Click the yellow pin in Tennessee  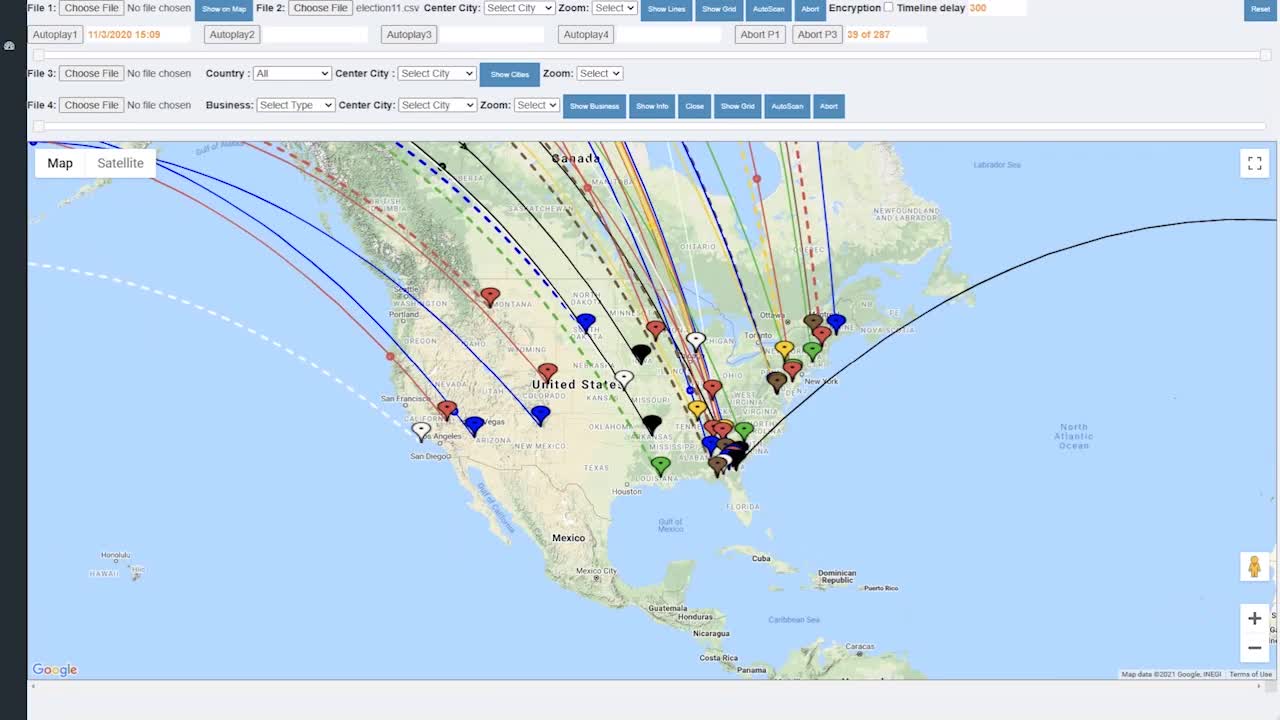(x=697, y=409)
